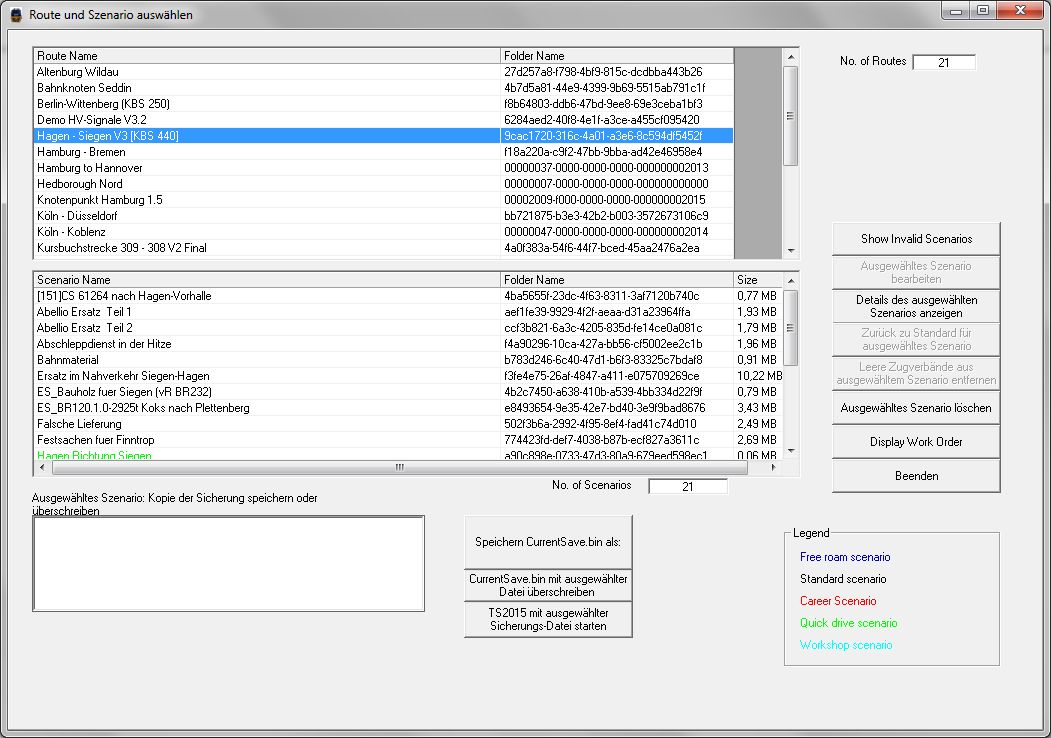This screenshot has height=738, width=1051.
Task: Click right arrow of horizontal scrollbar
Action: click(774, 467)
